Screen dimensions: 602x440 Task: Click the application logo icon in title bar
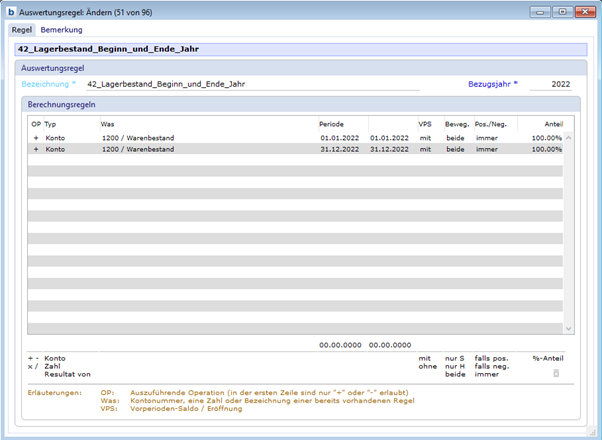click(11, 11)
